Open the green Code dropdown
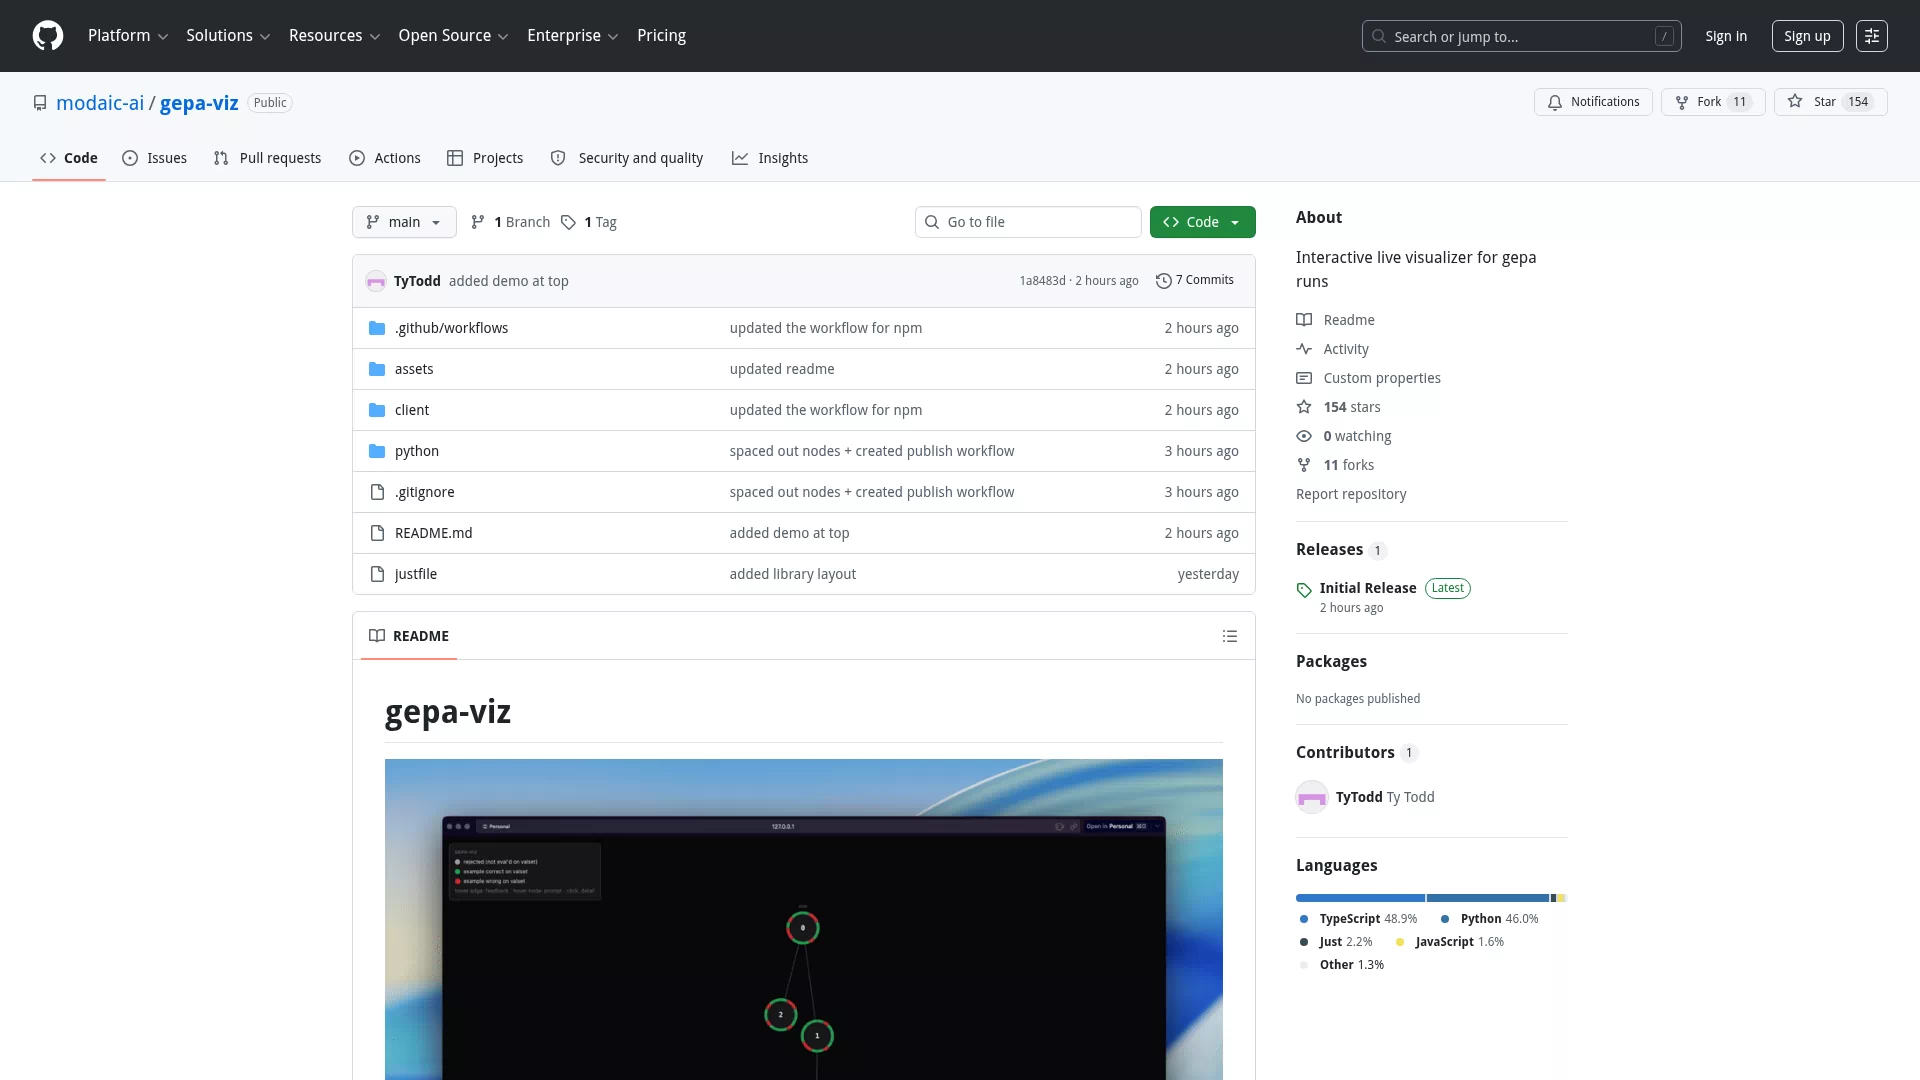Viewport: 1920px width, 1080px height. (x=1202, y=222)
